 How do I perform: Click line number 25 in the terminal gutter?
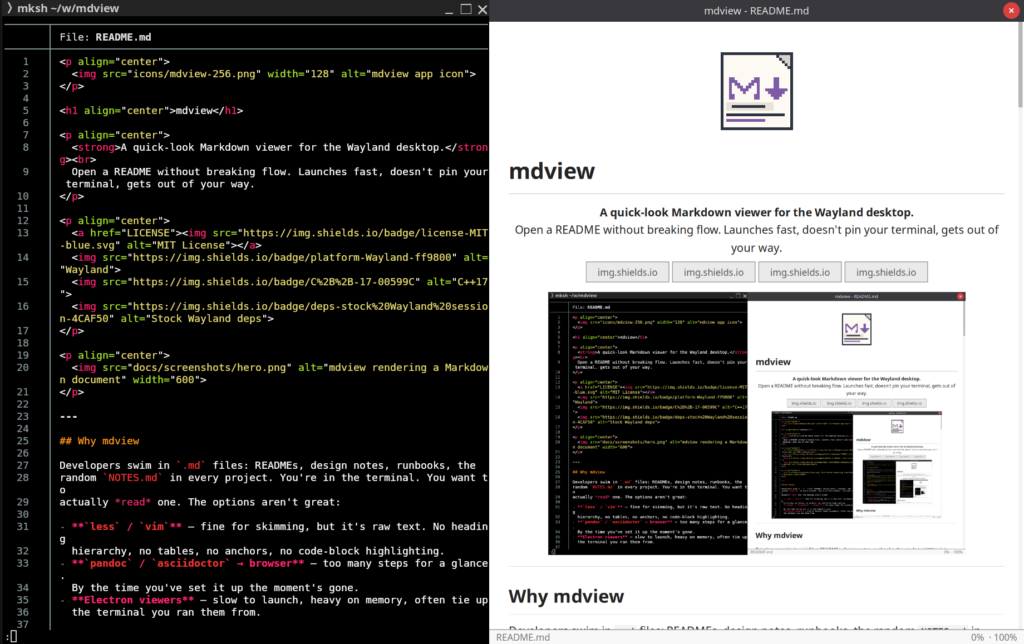point(23,441)
